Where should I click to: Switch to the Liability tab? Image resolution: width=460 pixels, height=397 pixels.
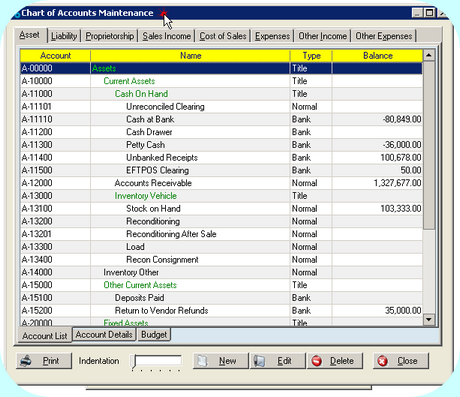click(x=64, y=36)
